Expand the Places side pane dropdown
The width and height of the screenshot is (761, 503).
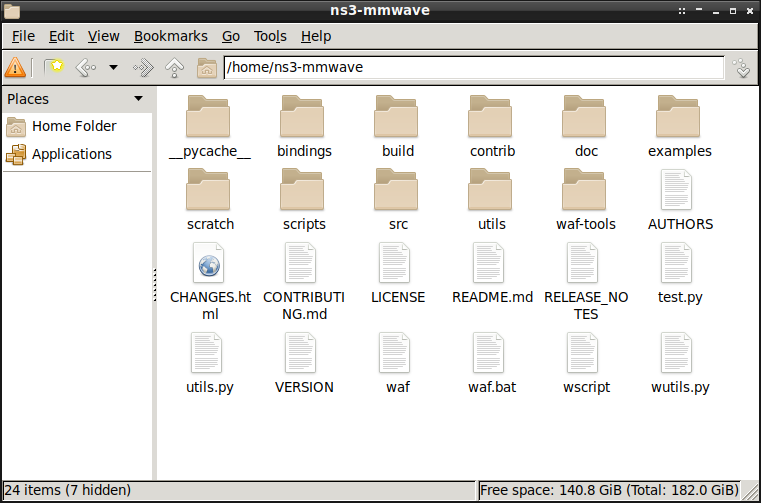point(138,99)
